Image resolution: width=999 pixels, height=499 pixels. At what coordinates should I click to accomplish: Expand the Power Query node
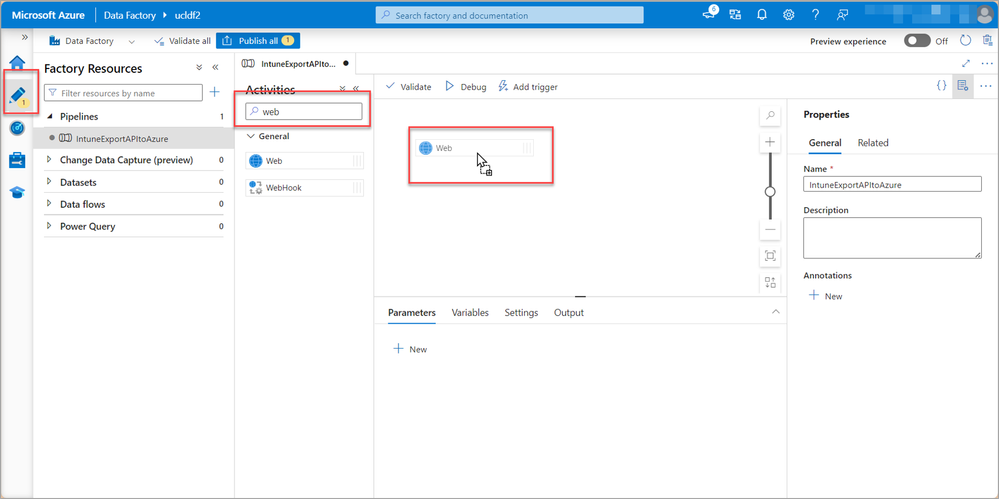50,226
